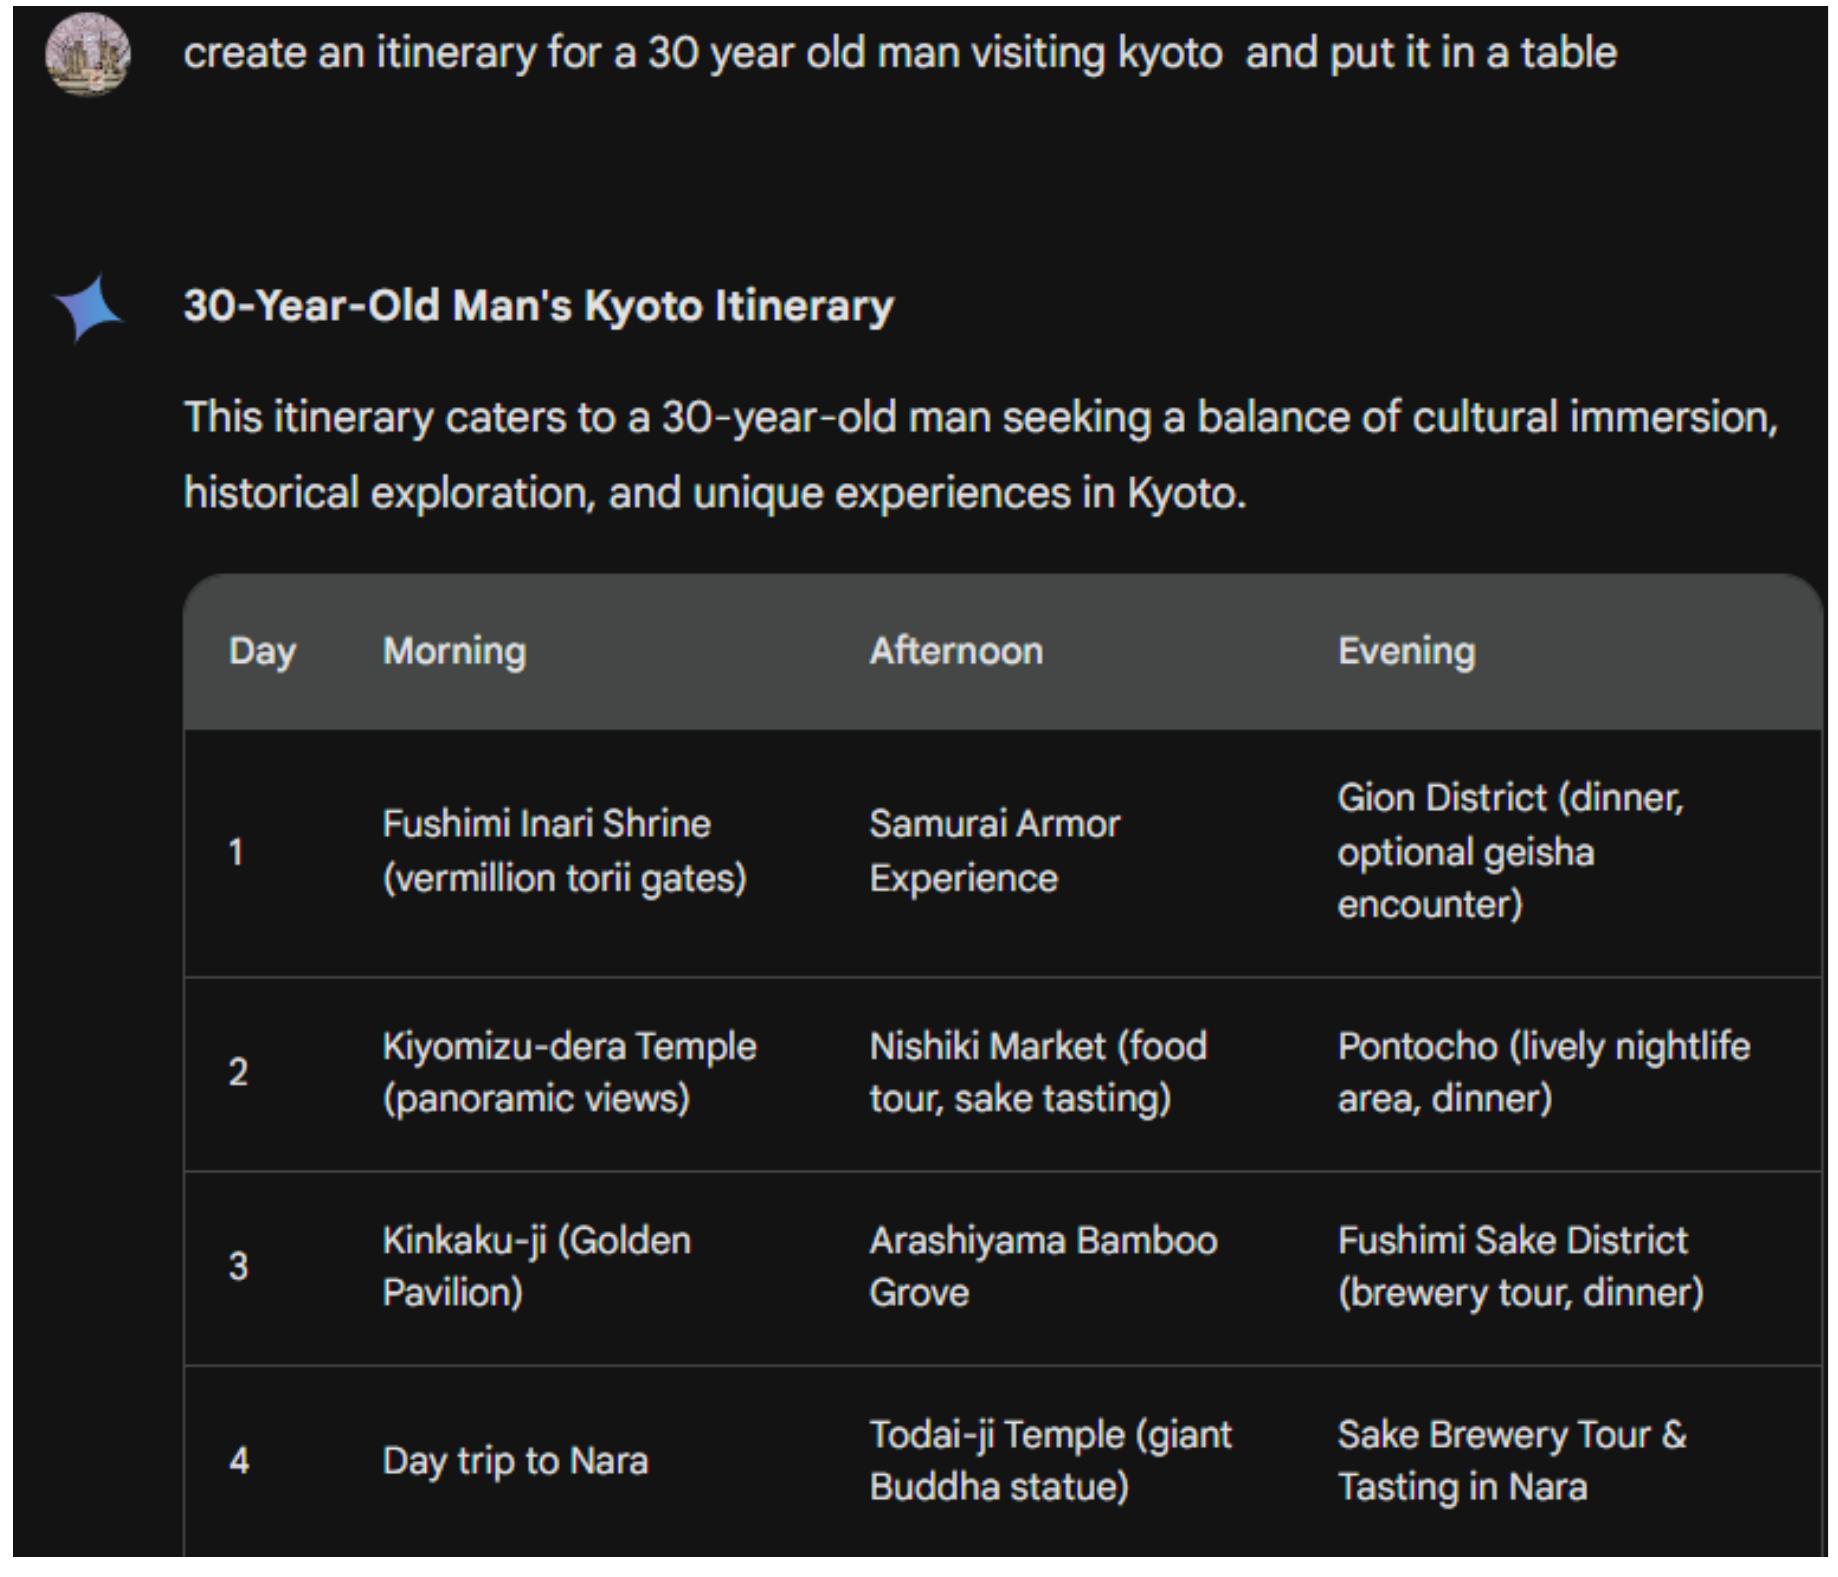Click the Todai-ji Temple cell
1838x1577 pixels.
coord(1050,1461)
